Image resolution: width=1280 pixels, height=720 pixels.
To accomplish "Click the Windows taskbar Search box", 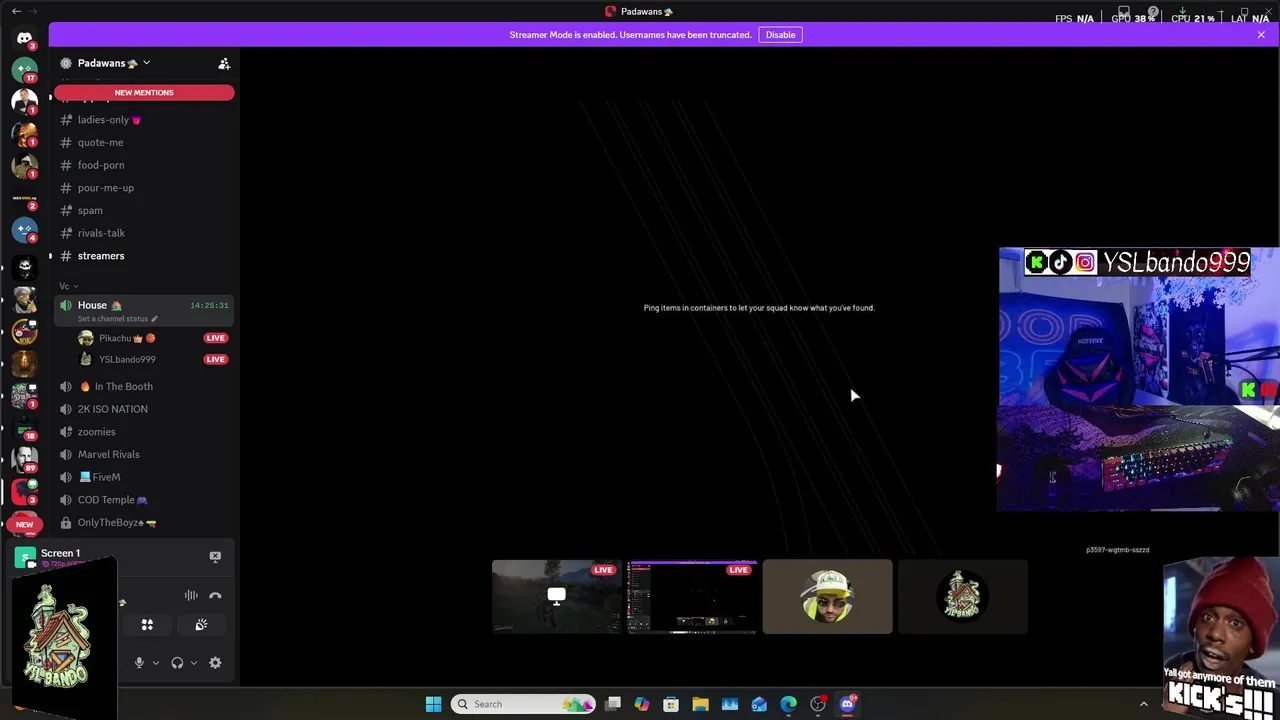I will pyautogui.click(x=523, y=704).
